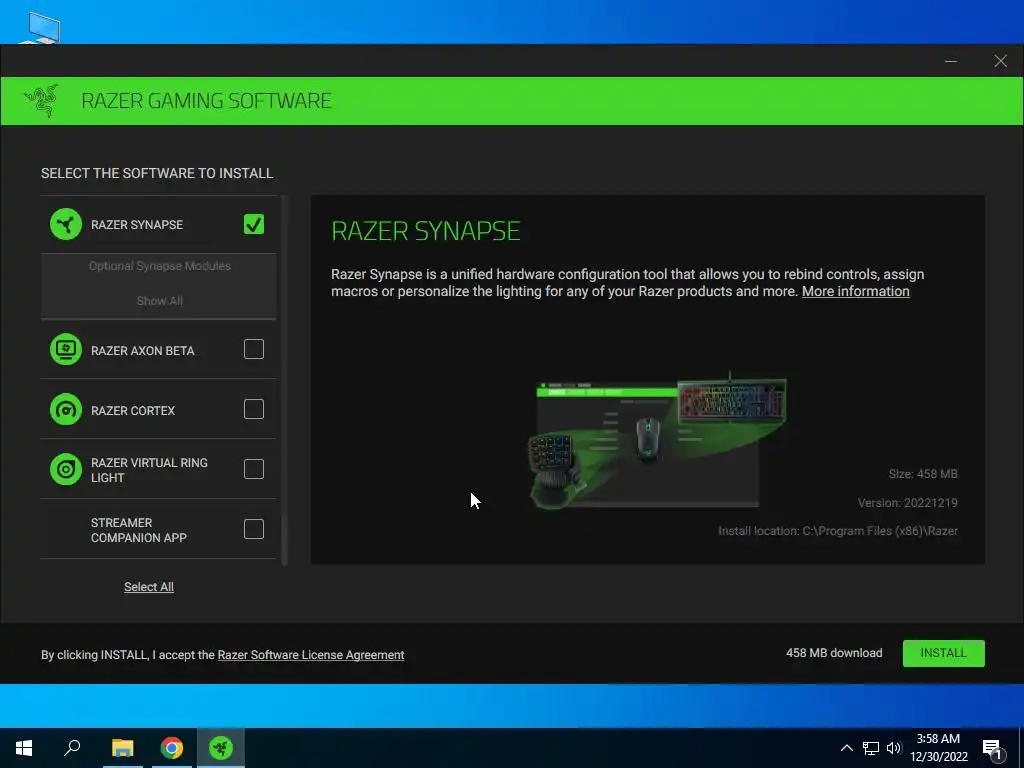This screenshot has width=1024, height=768.
Task: Check the Streamer Companion App checkbox
Action: 254,529
